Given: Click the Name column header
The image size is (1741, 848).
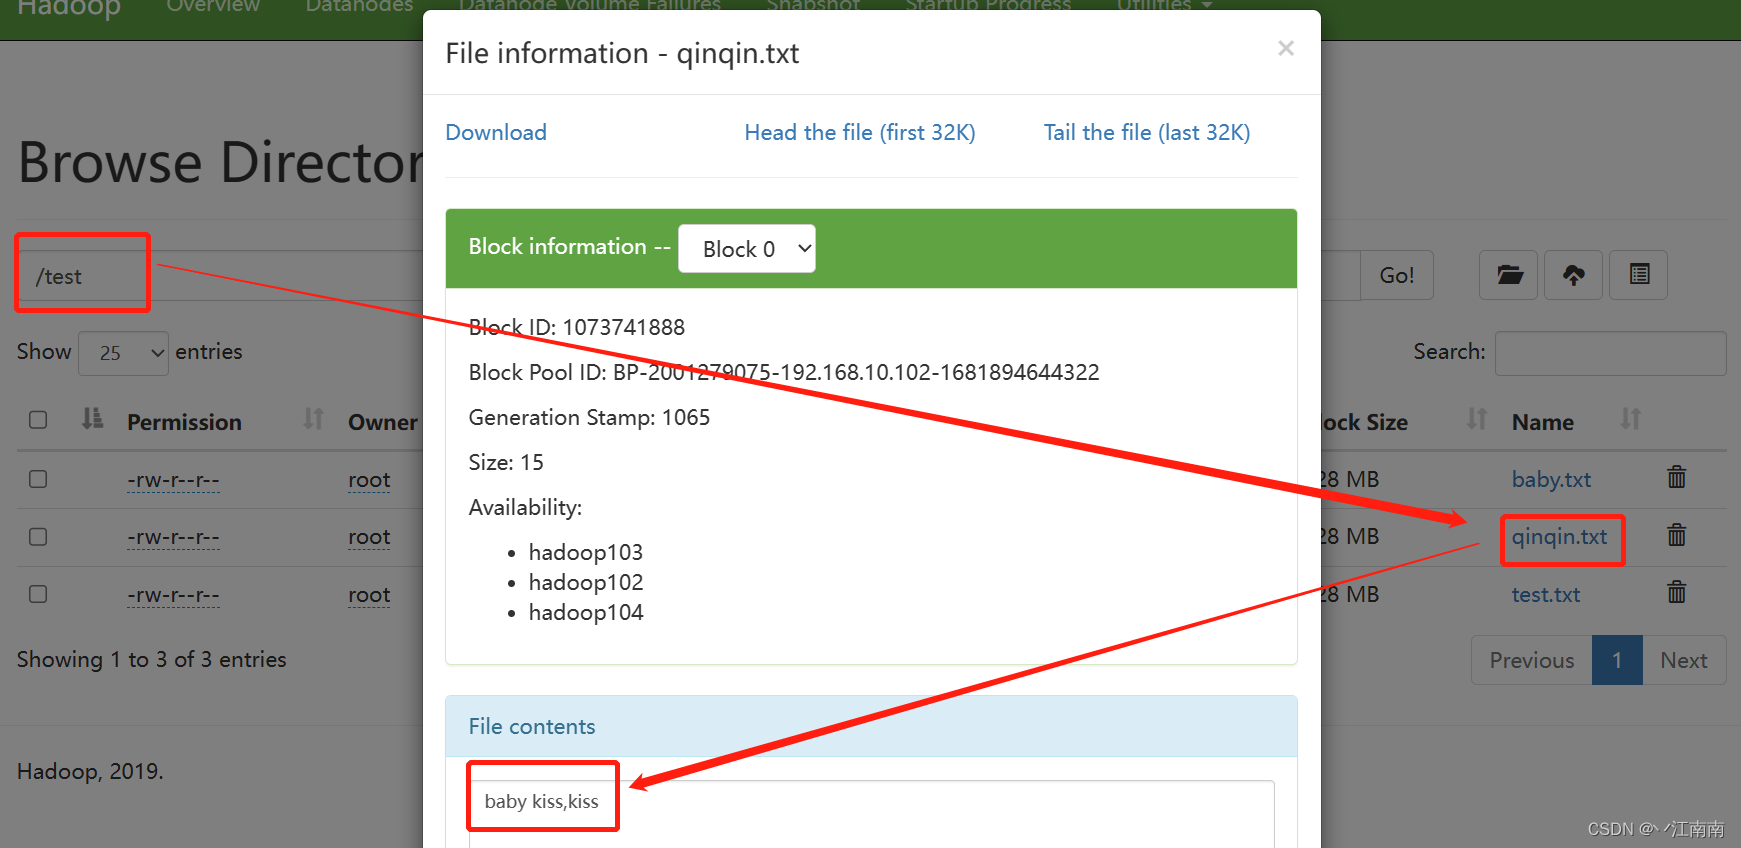Looking at the screenshot, I should [x=1543, y=422].
